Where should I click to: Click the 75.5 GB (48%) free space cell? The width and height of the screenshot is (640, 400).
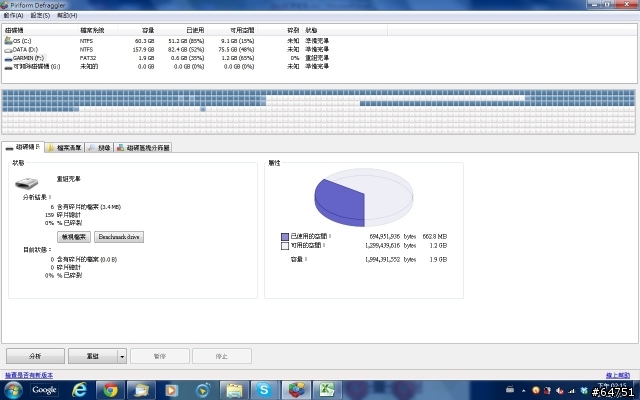[236, 49]
